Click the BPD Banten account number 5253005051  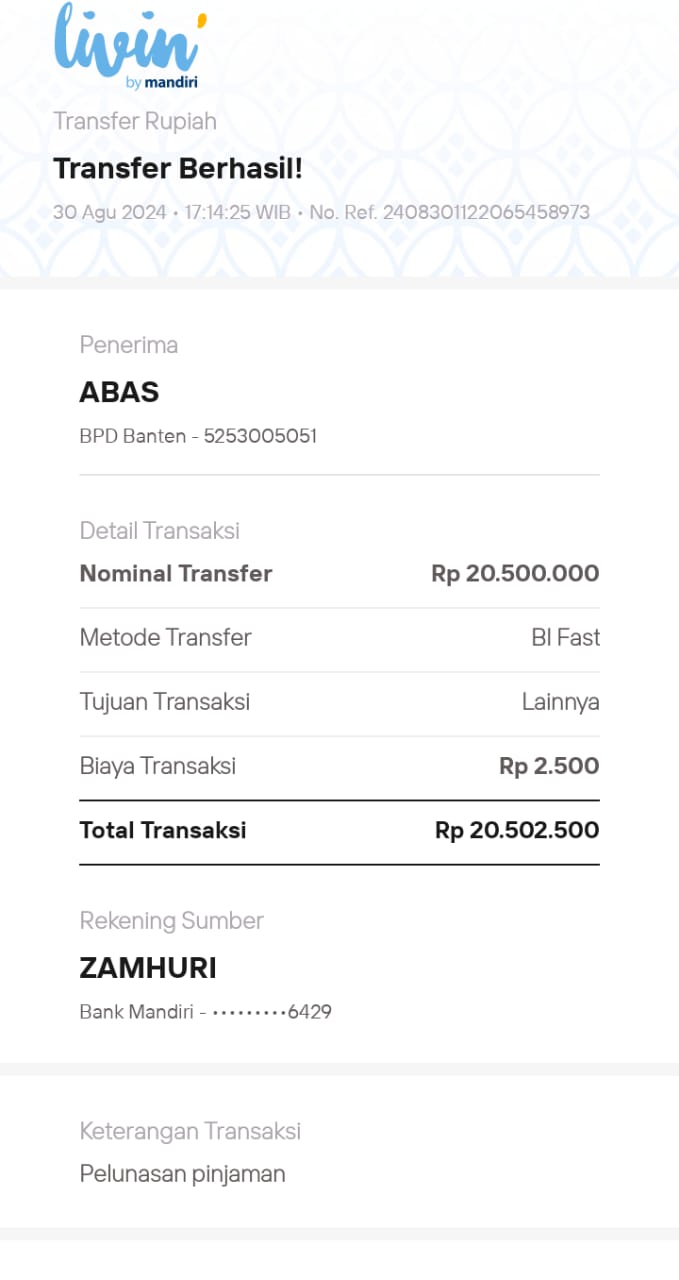pos(260,436)
